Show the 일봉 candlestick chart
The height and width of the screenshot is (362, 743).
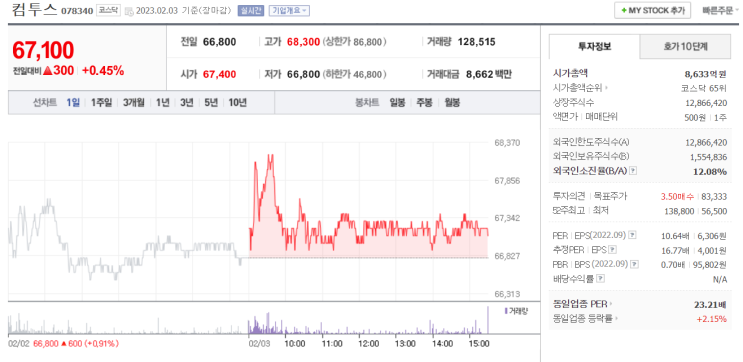point(397,102)
